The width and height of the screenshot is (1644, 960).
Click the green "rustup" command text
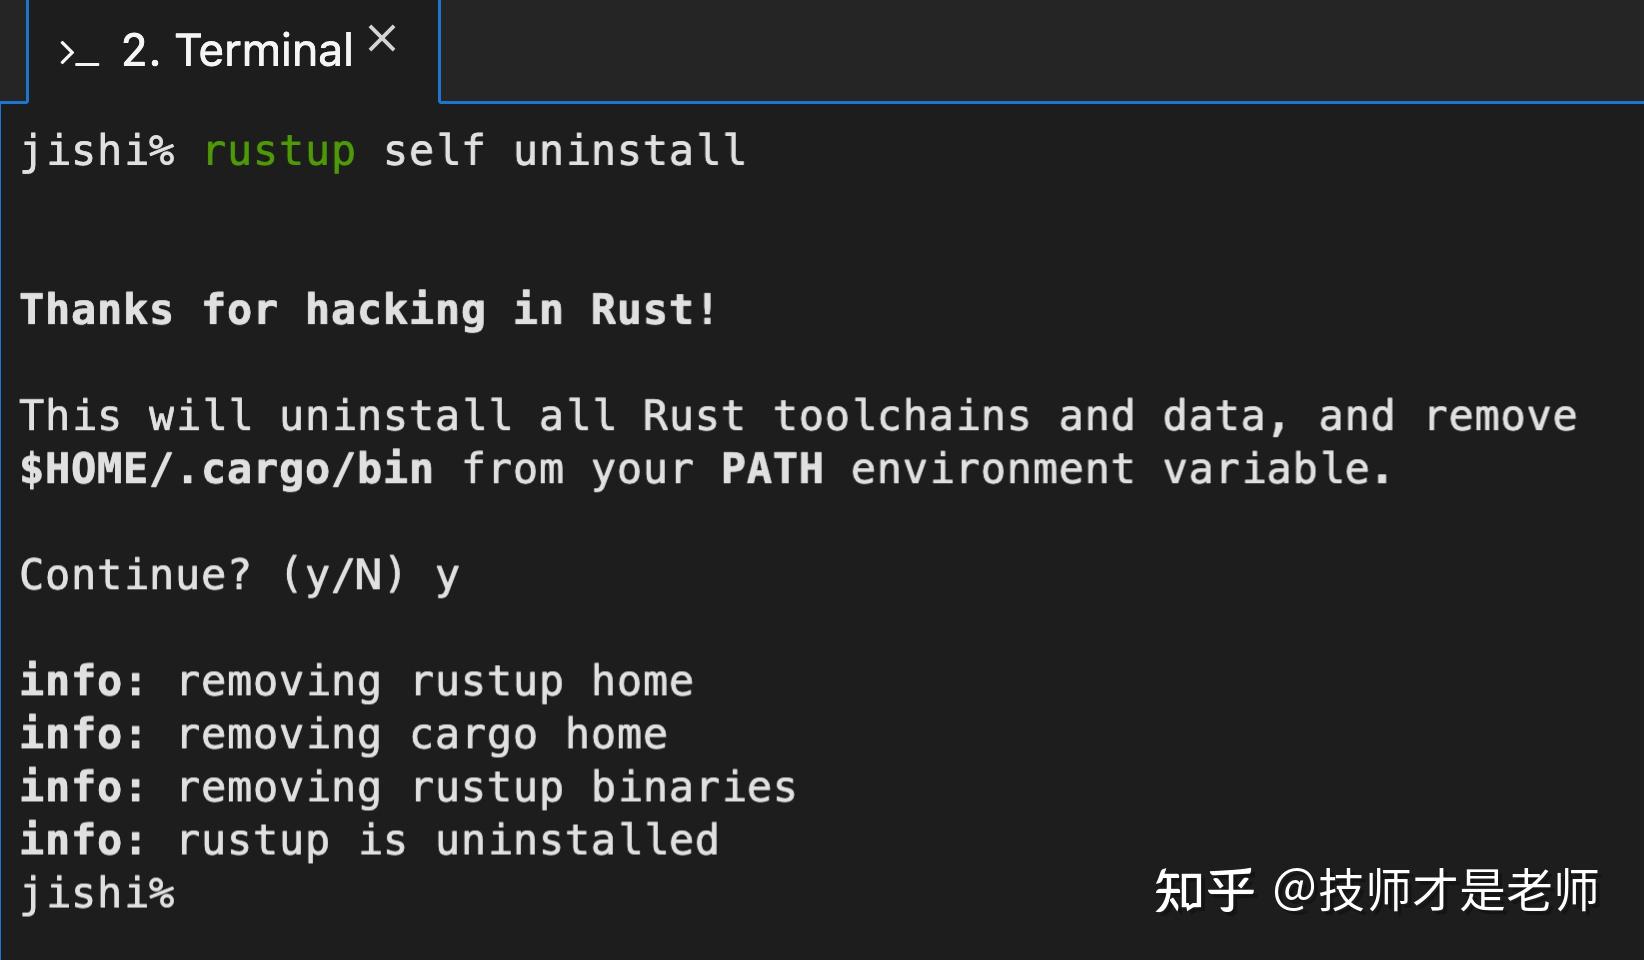pyautogui.click(x=279, y=152)
